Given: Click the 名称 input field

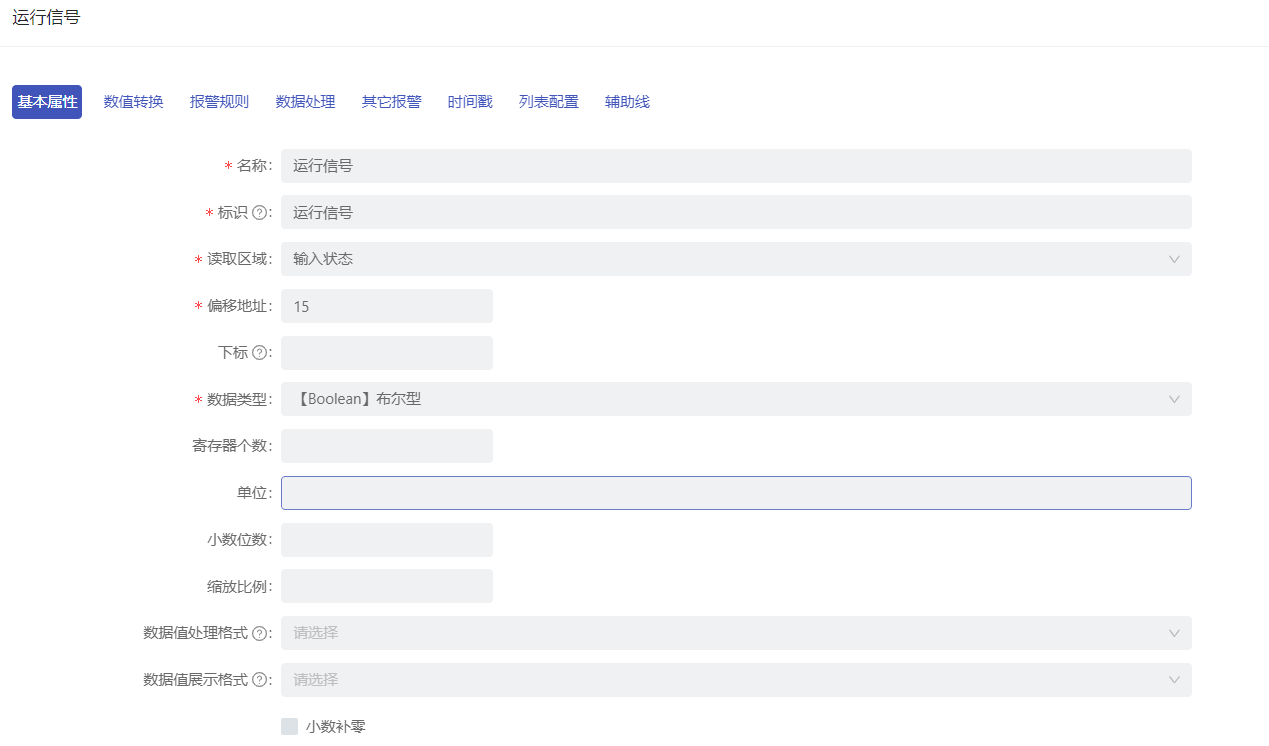Looking at the screenshot, I should pos(736,166).
